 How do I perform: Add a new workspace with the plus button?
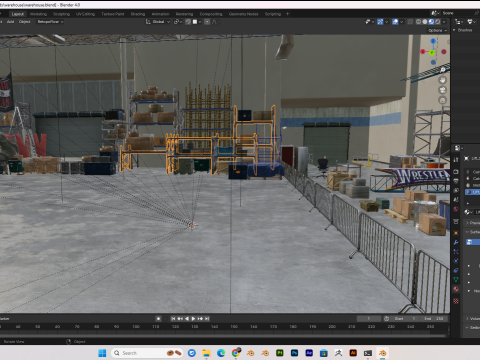click(x=287, y=14)
